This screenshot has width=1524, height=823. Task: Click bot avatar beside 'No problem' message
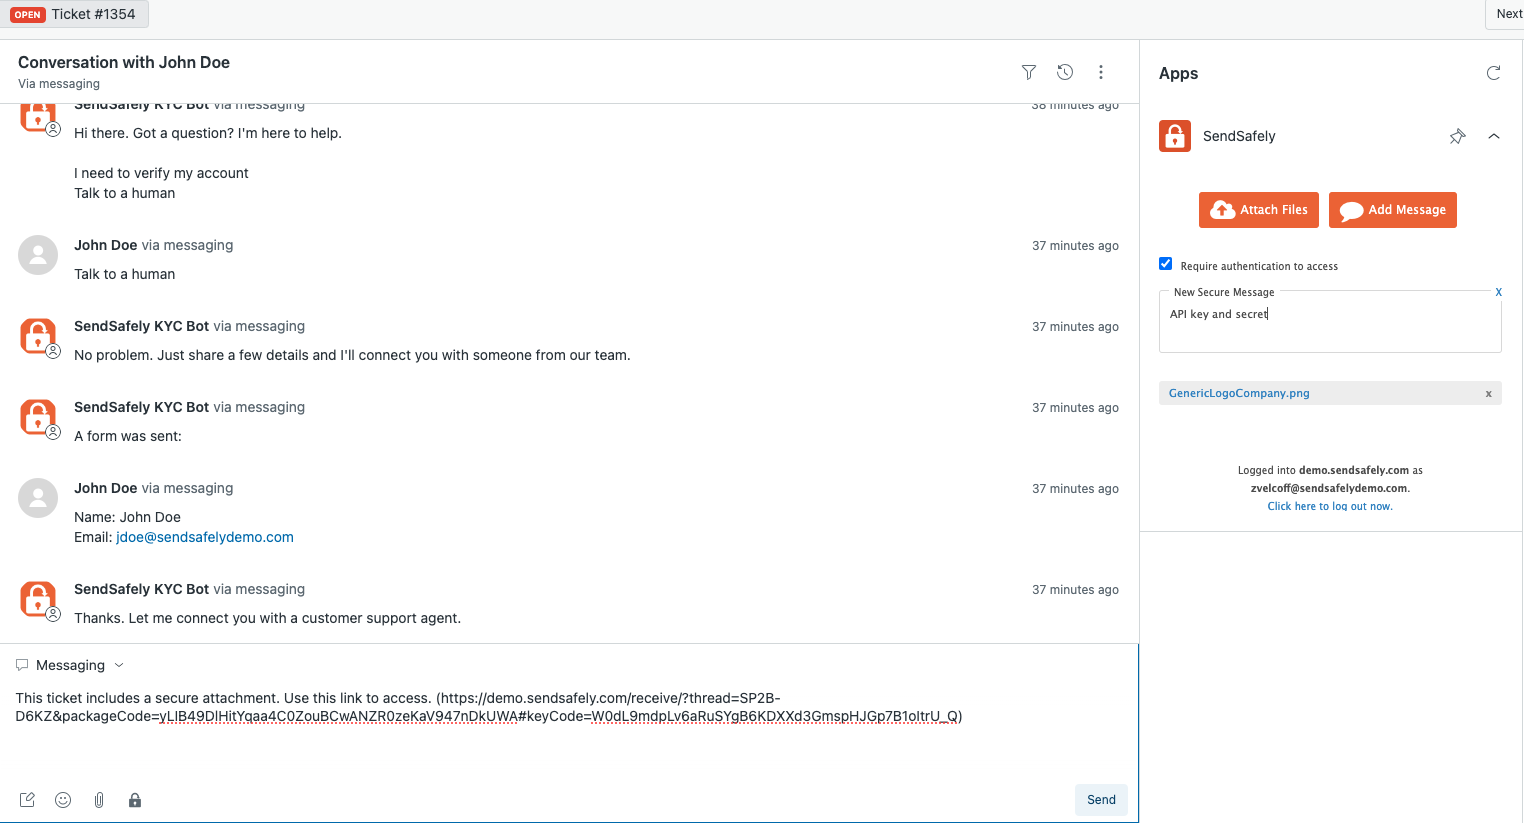(x=39, y=337)
